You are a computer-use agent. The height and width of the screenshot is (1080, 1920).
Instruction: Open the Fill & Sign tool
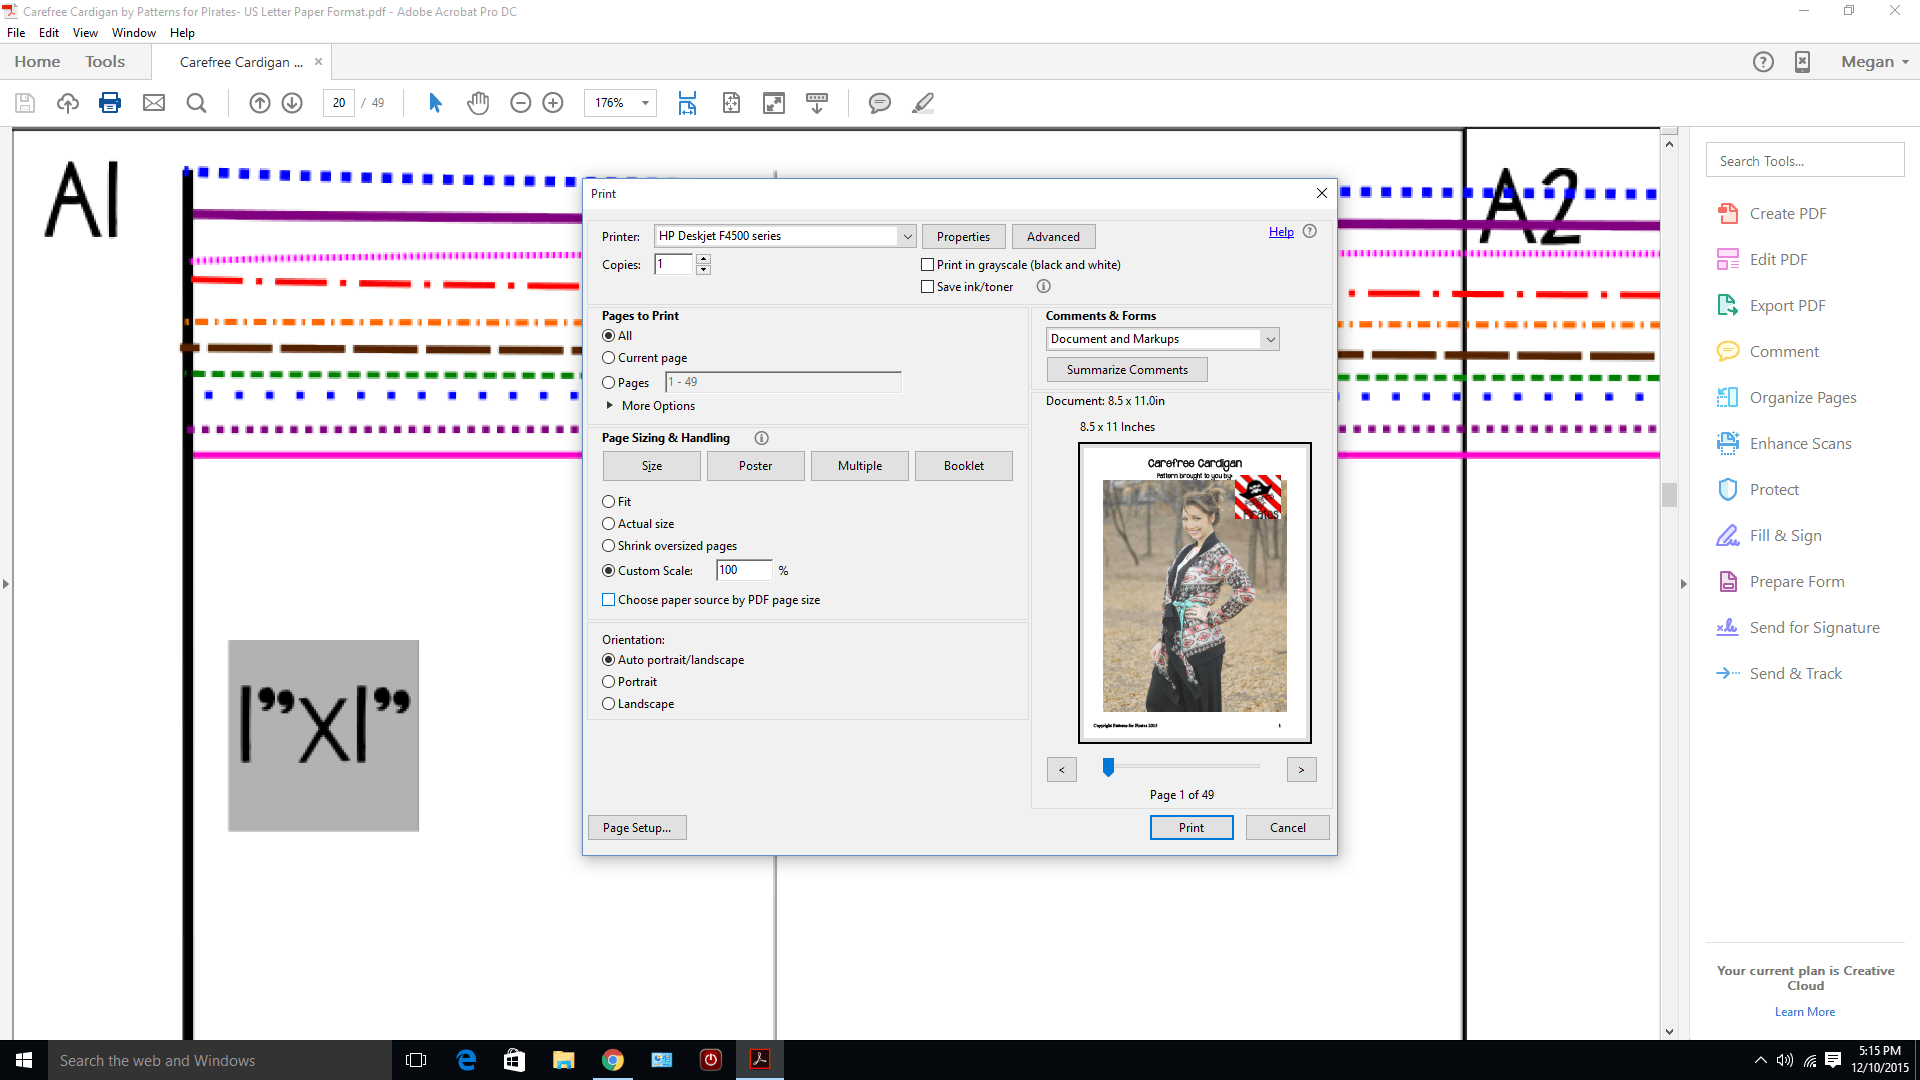(x=1785, y=536)
